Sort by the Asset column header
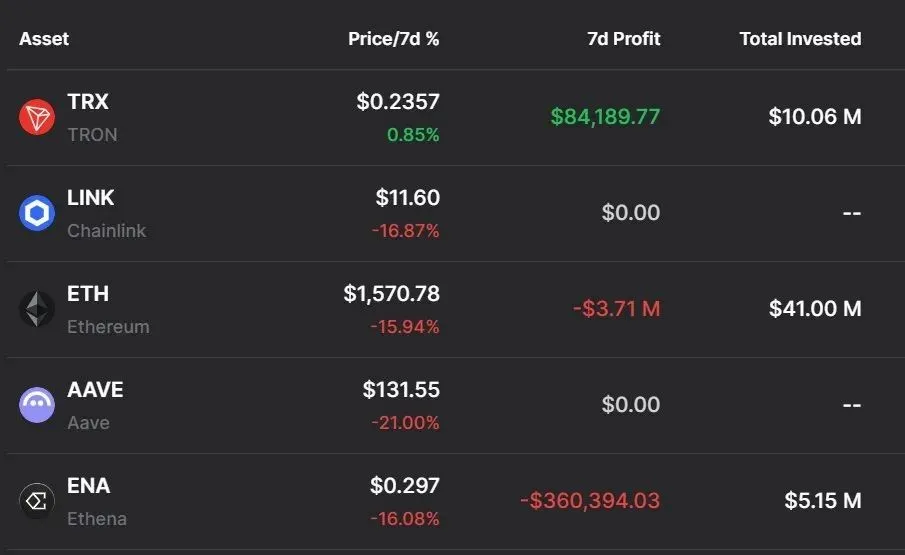 44,39
